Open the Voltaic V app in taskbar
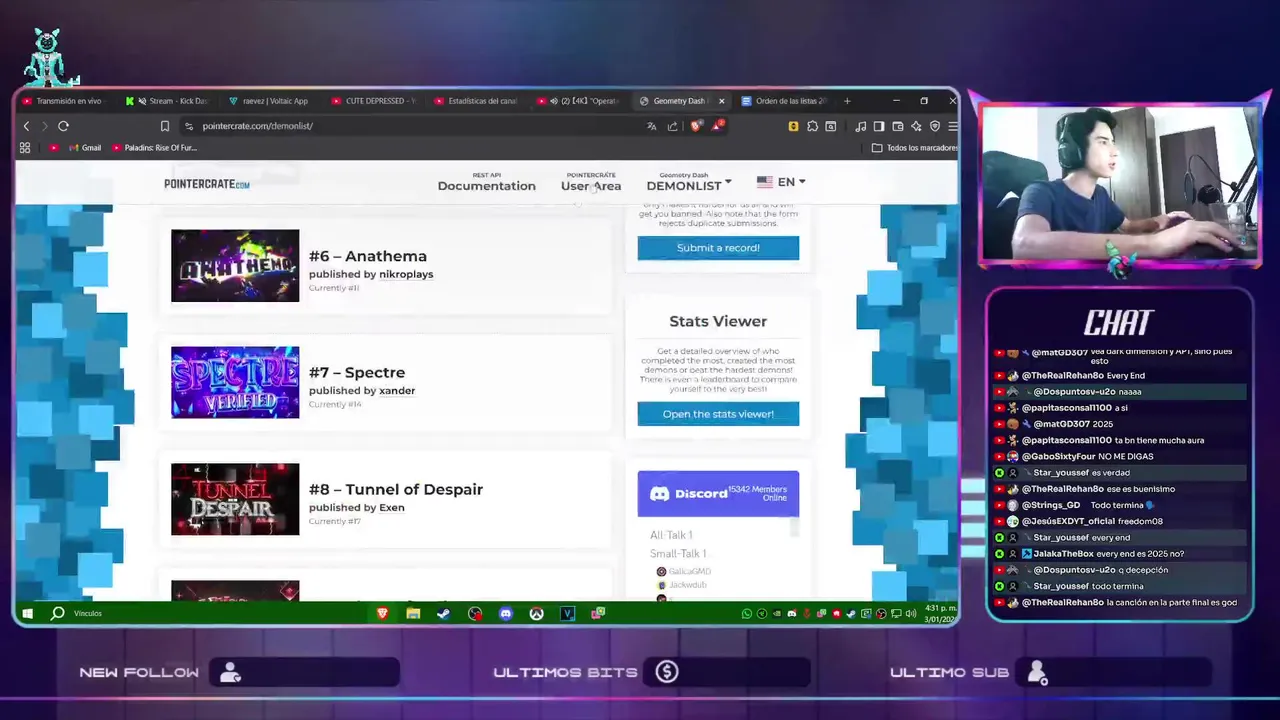The height and width of the screenshot is (720, 1280). coord(568,613)
